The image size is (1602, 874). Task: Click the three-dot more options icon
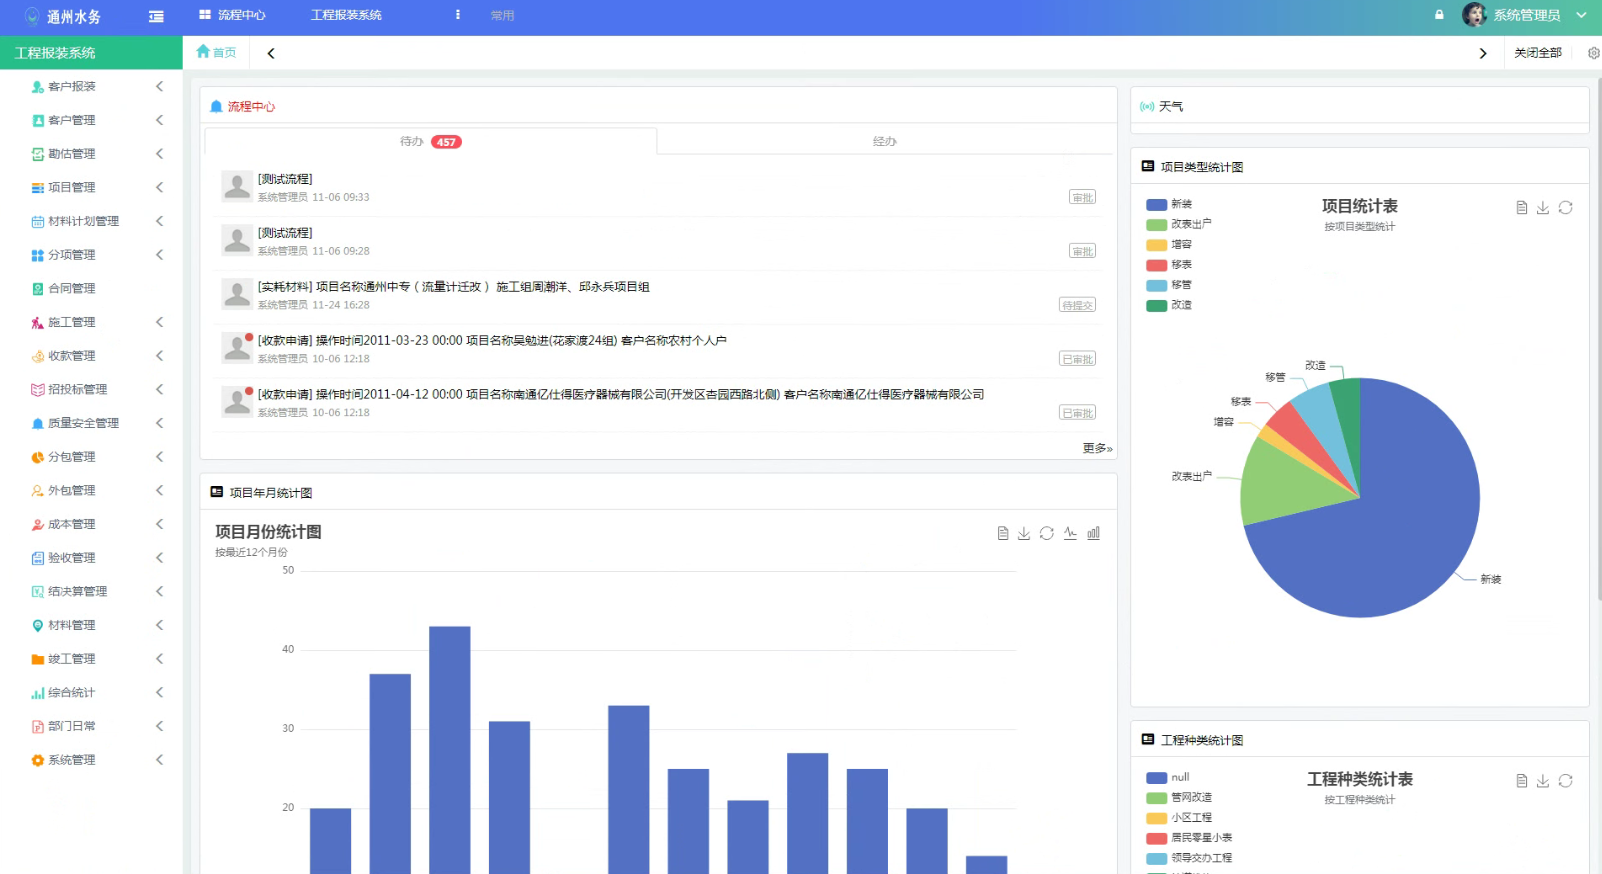(x=458, y=15)
